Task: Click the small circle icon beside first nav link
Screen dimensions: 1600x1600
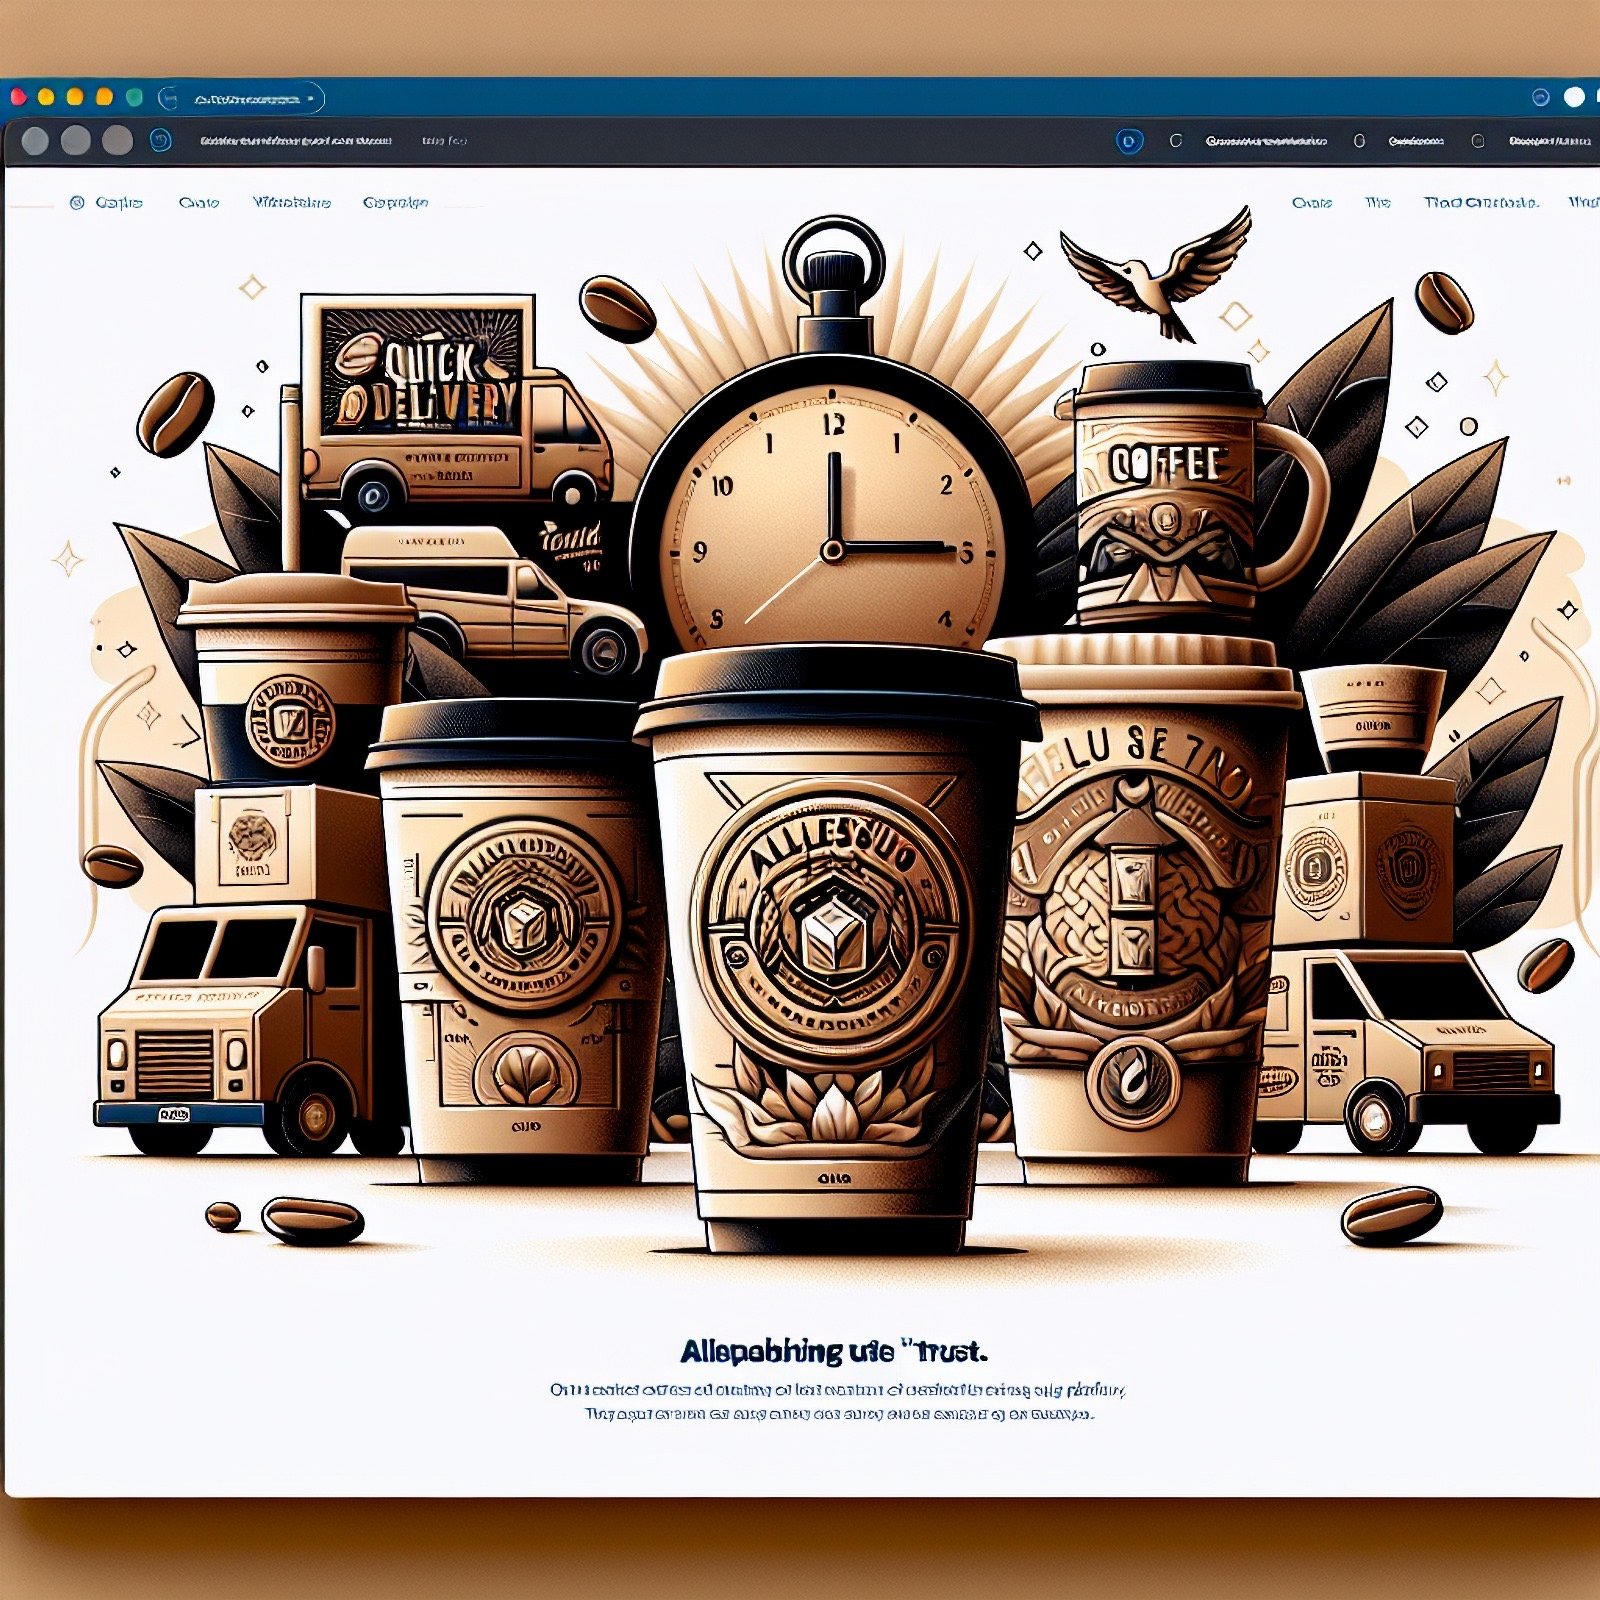Action: coord(77,203)
